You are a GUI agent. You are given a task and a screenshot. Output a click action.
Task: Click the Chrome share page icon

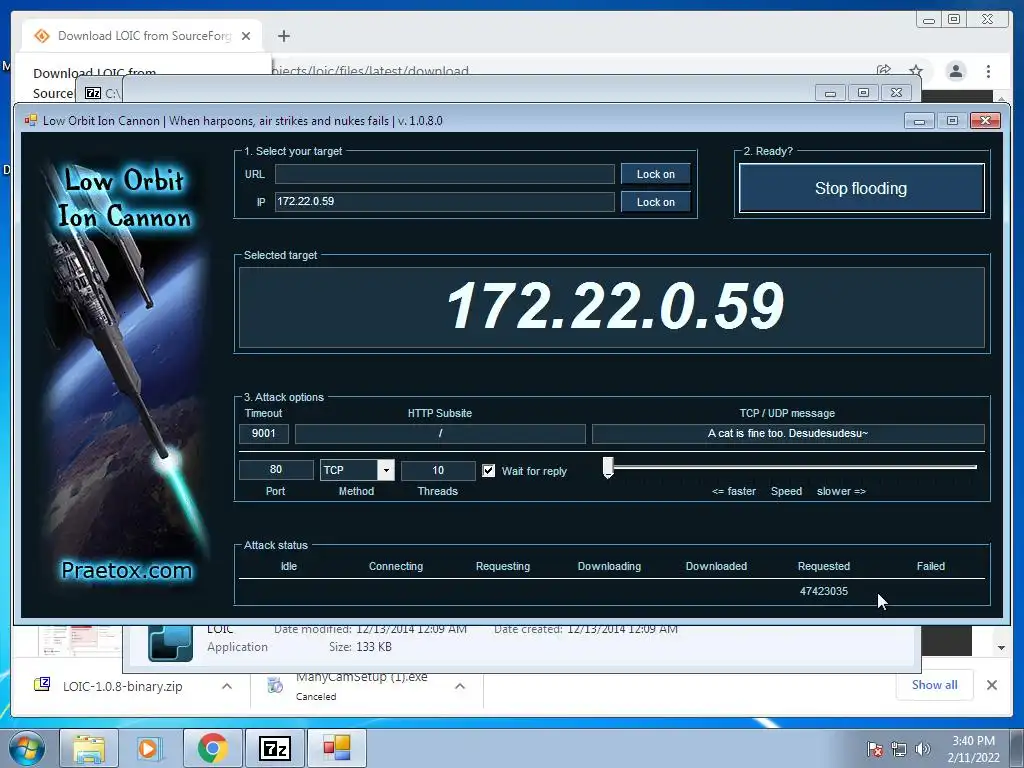tap(884, 71)
